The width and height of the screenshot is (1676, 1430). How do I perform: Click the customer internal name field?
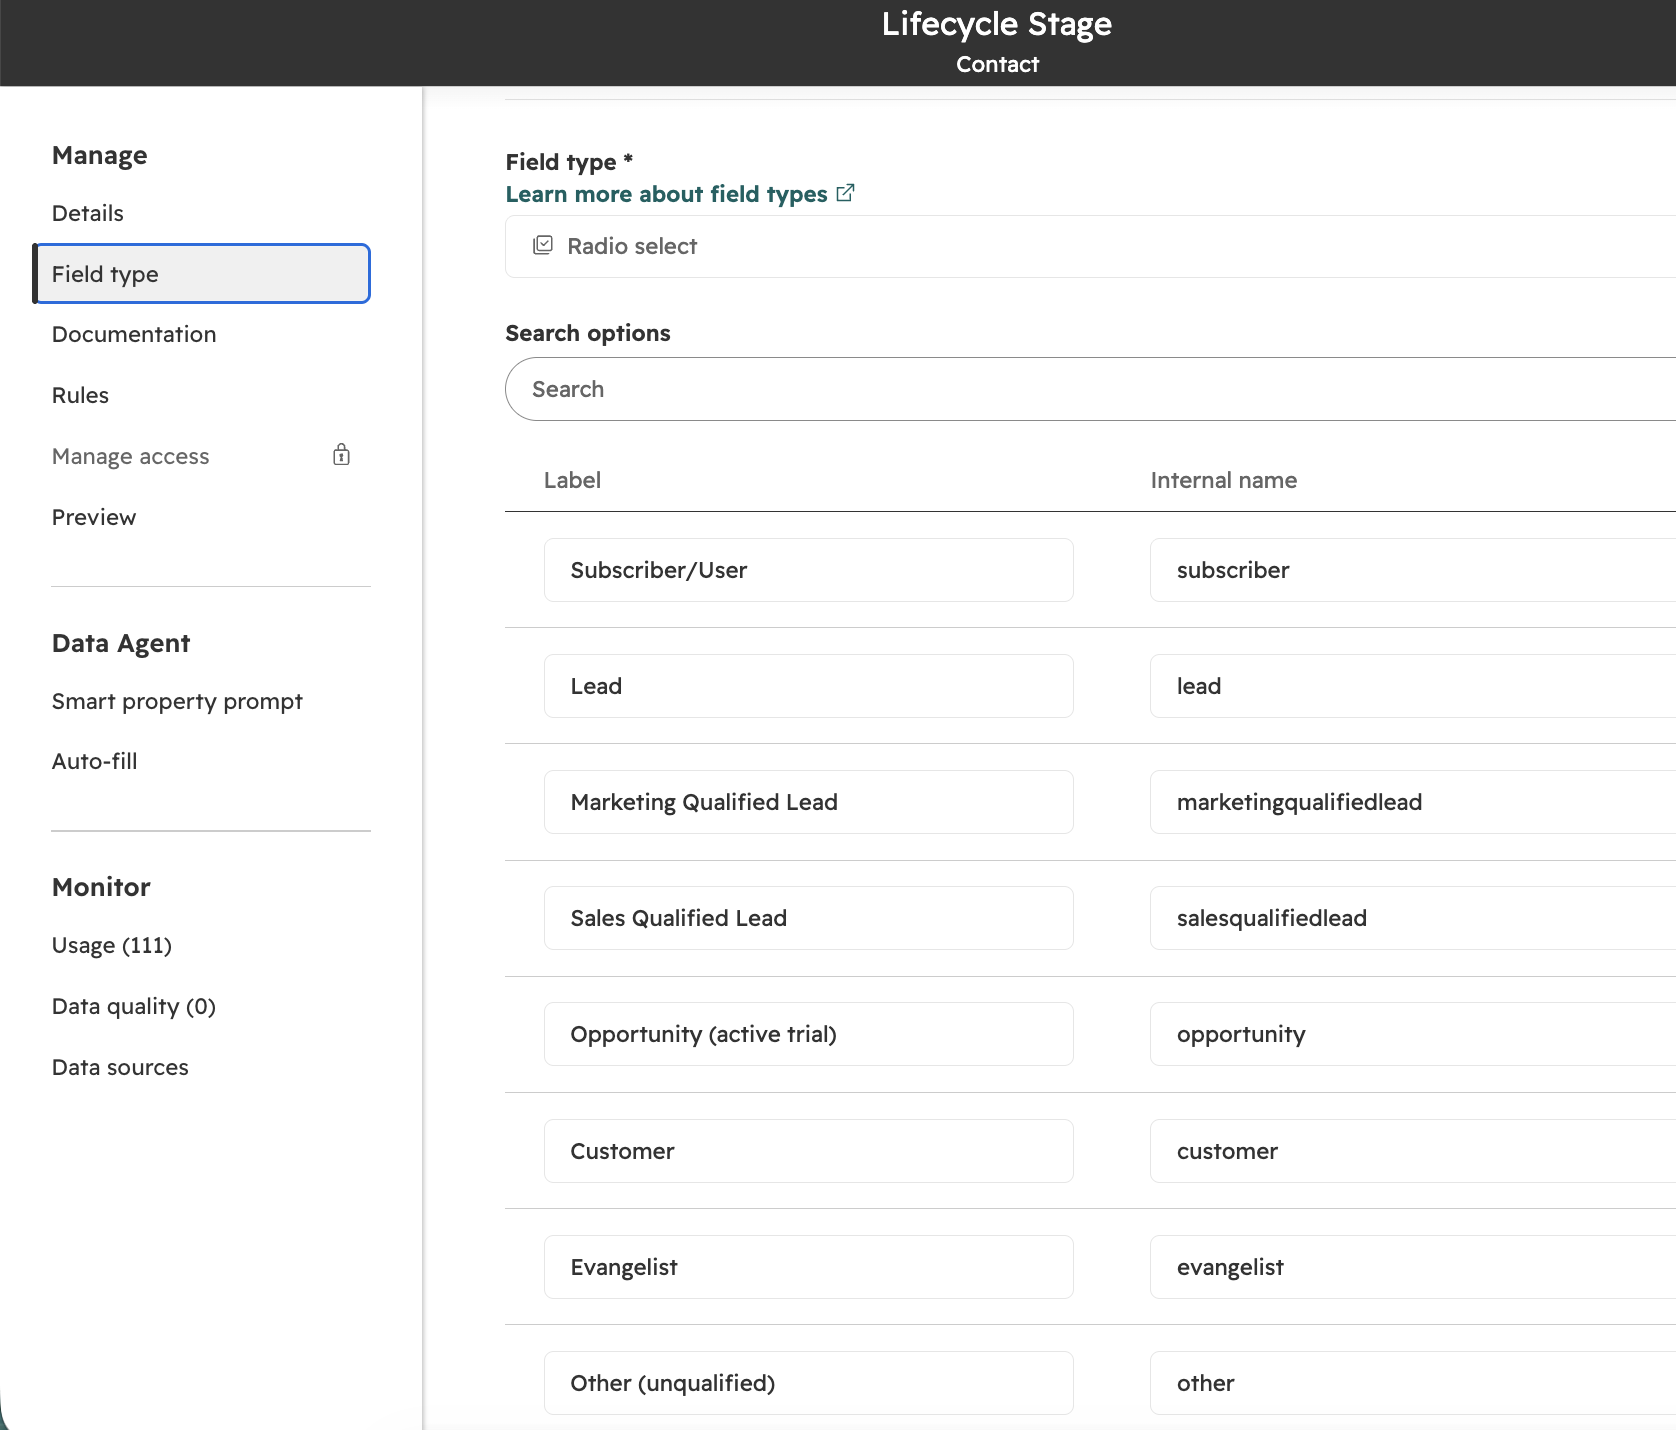pyautogui.click(x=1413, y=1151)
